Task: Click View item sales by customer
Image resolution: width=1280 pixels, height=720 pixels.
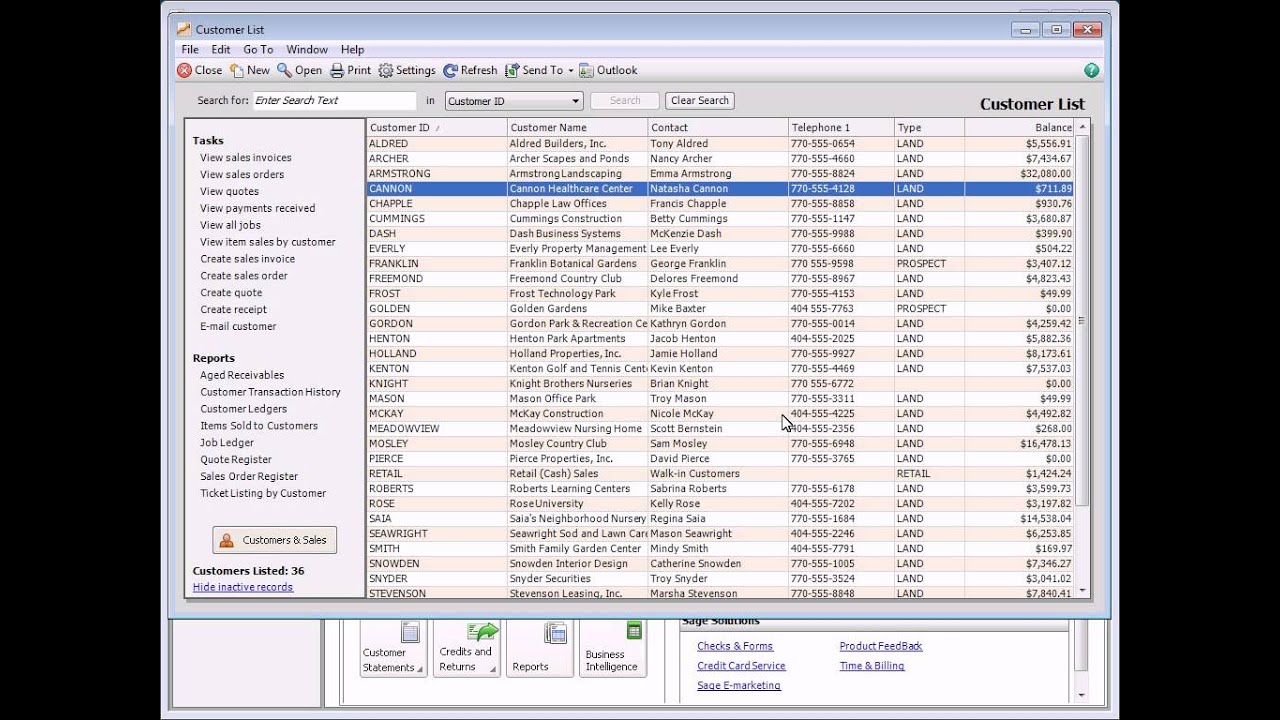Action: click(x=268, y=241)
